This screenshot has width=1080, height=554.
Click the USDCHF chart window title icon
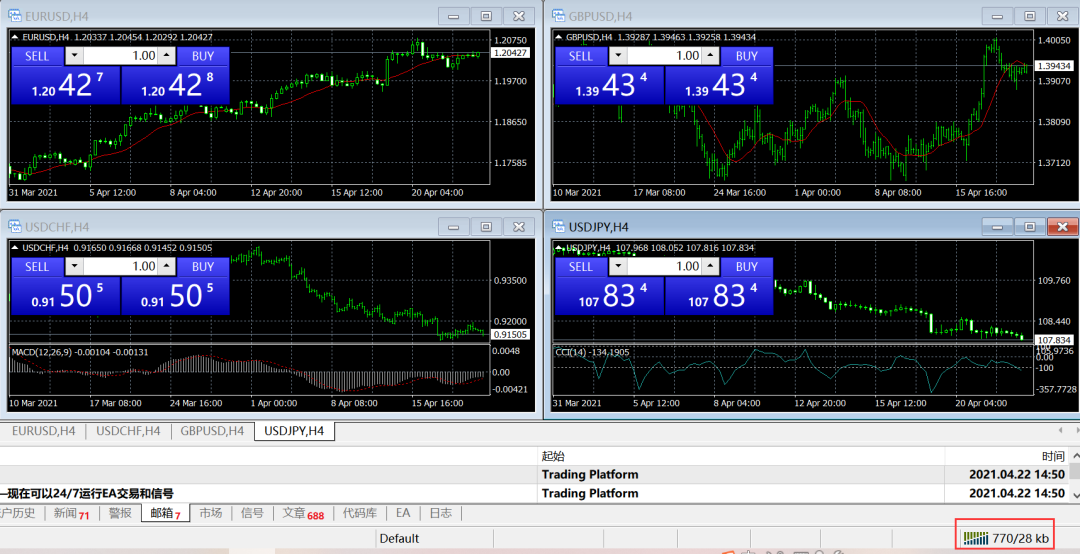point(14,226)
